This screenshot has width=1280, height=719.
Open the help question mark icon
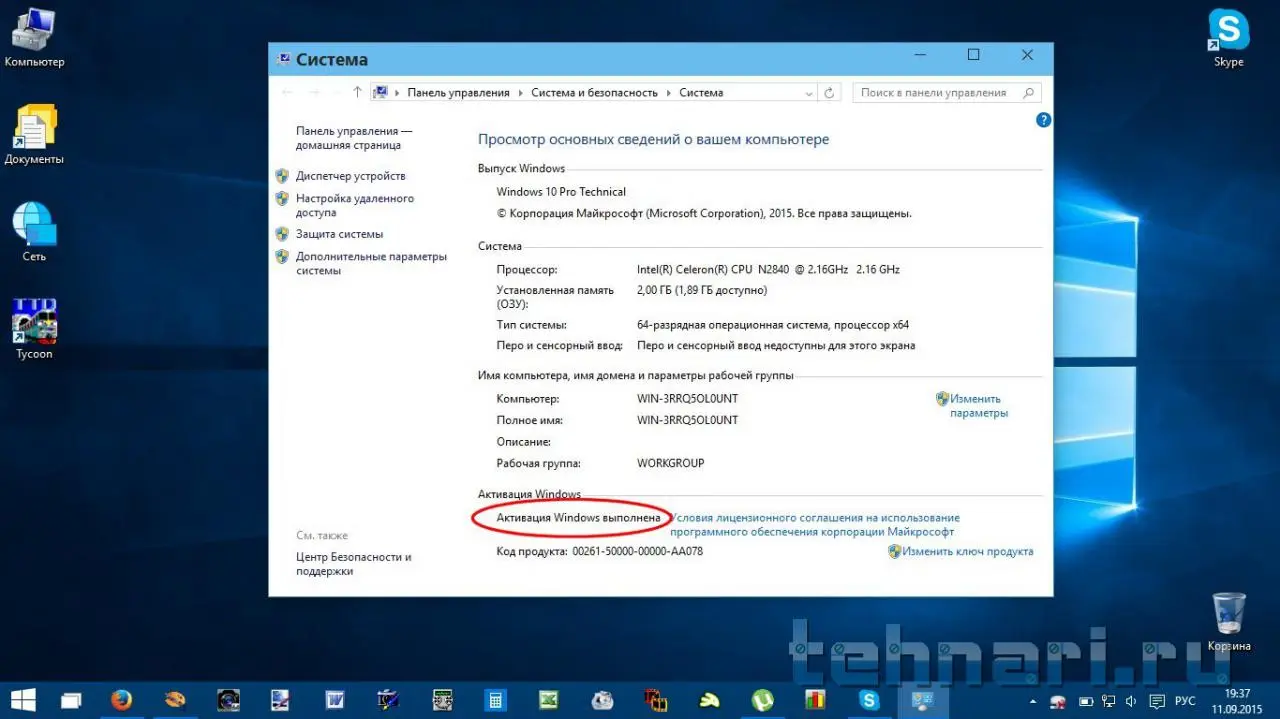point(1043,120)
